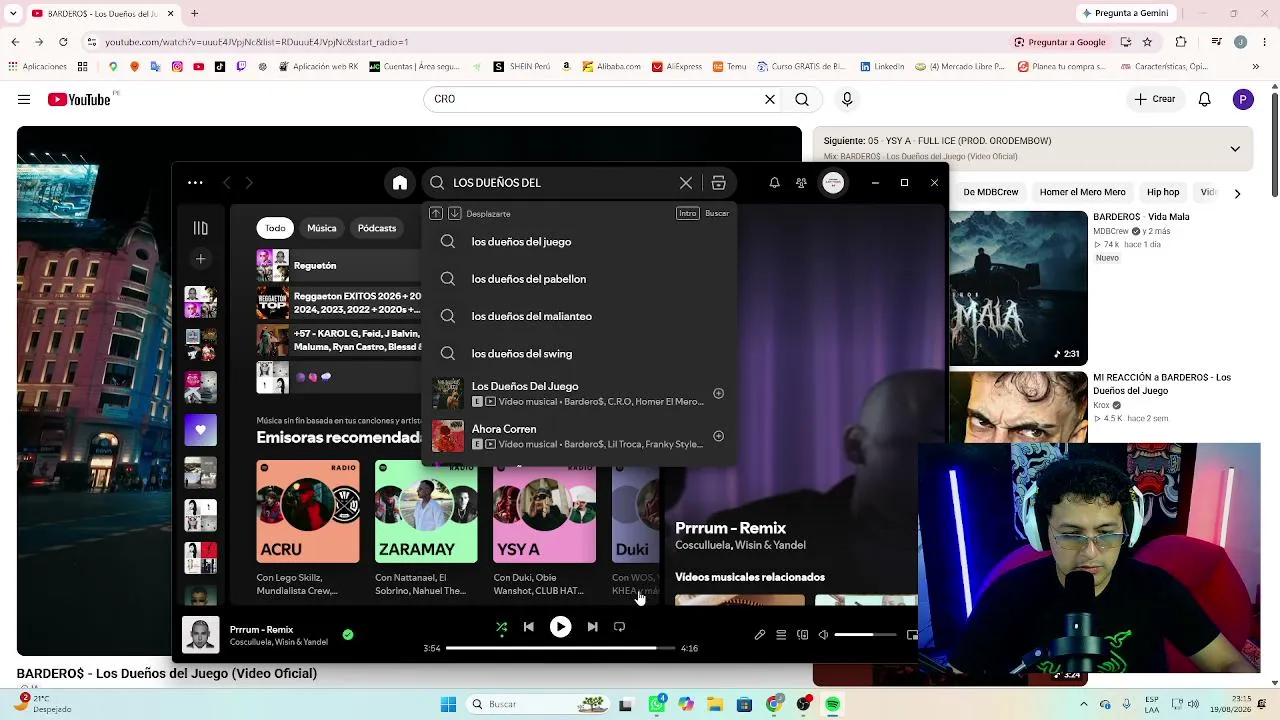Select the Pódcasts filter chip
The height and width of the screenshot is (720, 1280).
(x=377, y=228)
